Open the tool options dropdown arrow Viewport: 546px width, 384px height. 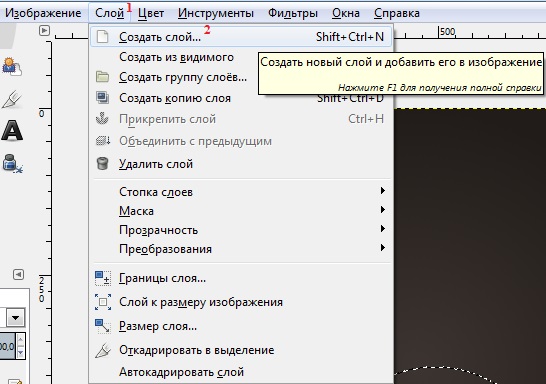(16, 318)
